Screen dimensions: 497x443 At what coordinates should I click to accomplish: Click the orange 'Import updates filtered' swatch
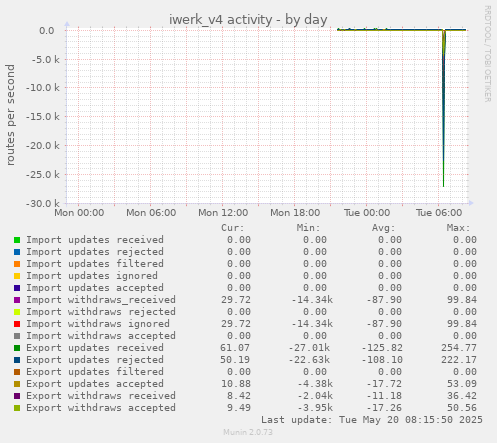pyautogui.click(x=17, y=264)
